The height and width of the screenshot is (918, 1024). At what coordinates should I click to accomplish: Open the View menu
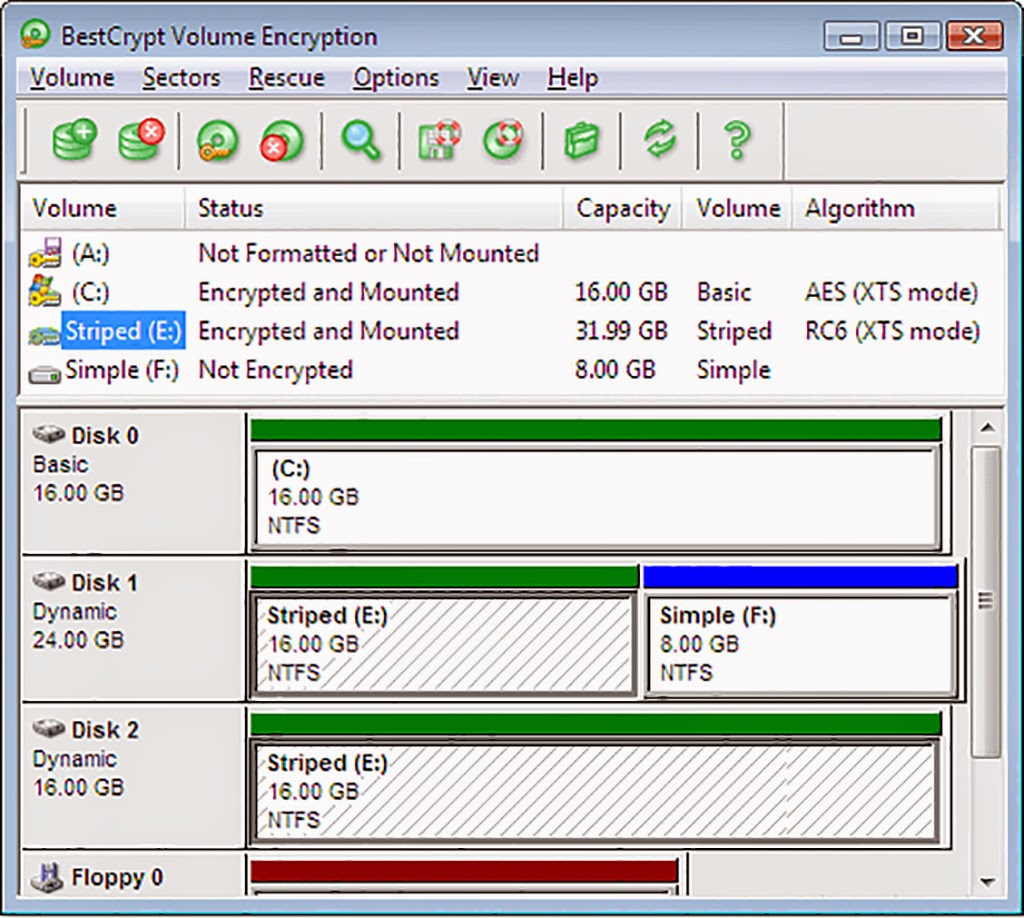tap(493, 78)
